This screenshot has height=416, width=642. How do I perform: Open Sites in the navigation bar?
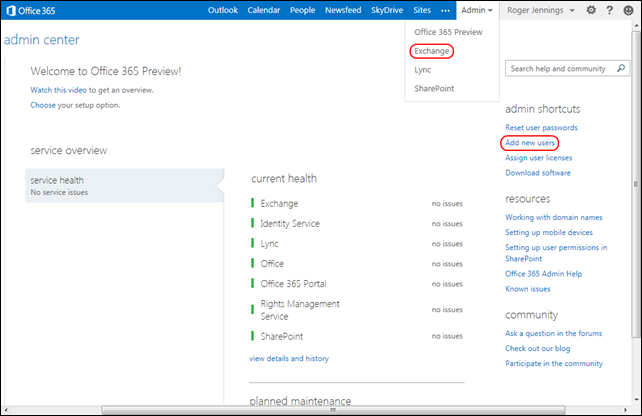point(422,10)
